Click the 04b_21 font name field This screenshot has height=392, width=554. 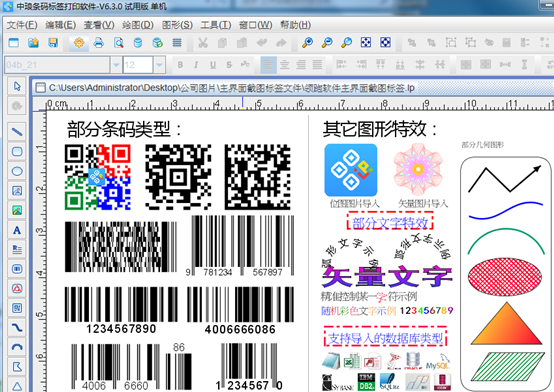click(x=57, y=65)
